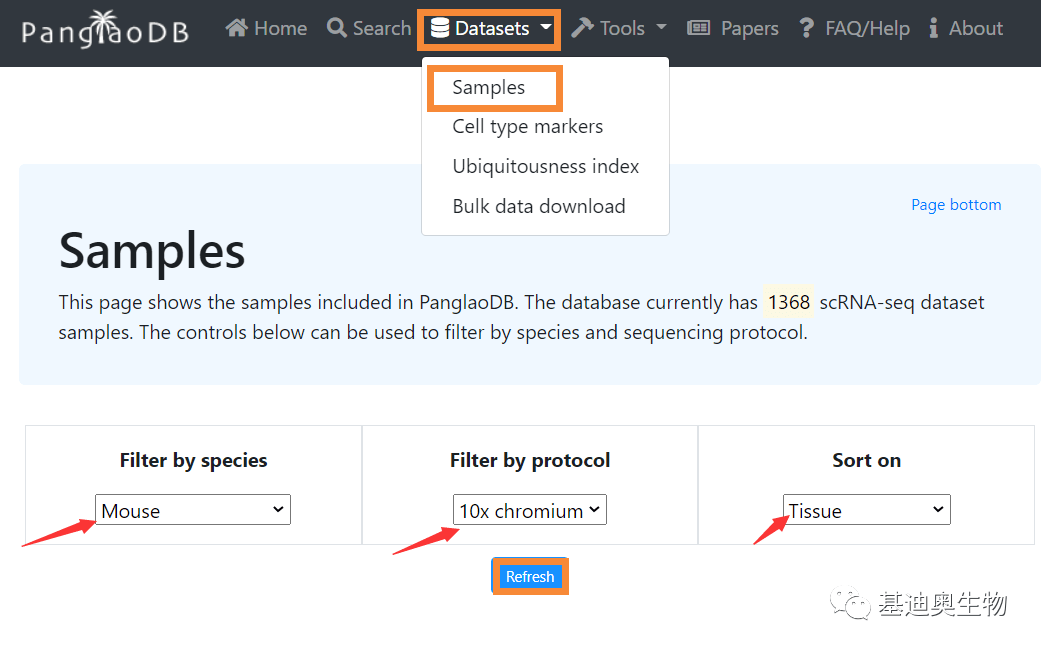Viewport: 1041px width, 650px height.
Task: Click the Datasets database stack icon
Action: [440, 28]
